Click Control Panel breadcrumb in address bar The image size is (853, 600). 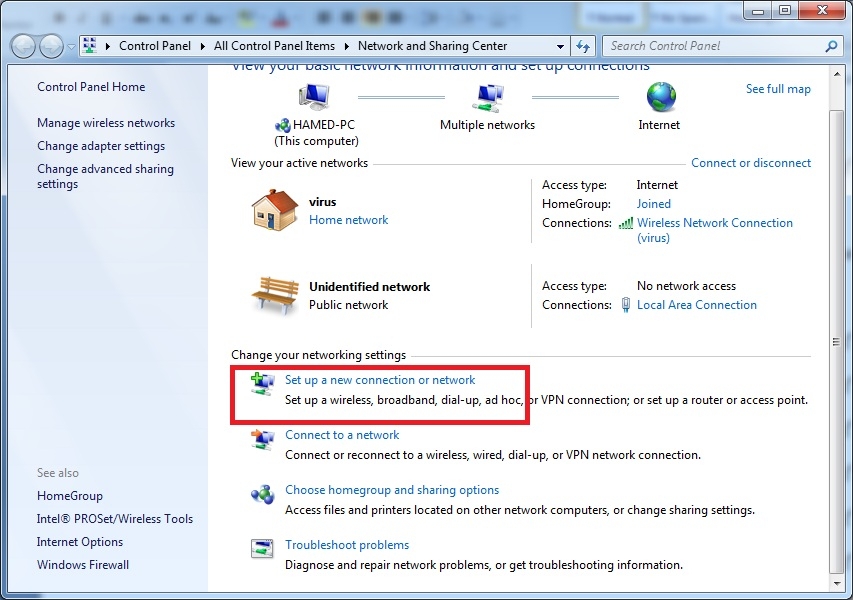pyautogui.click(x=155, y=46)
